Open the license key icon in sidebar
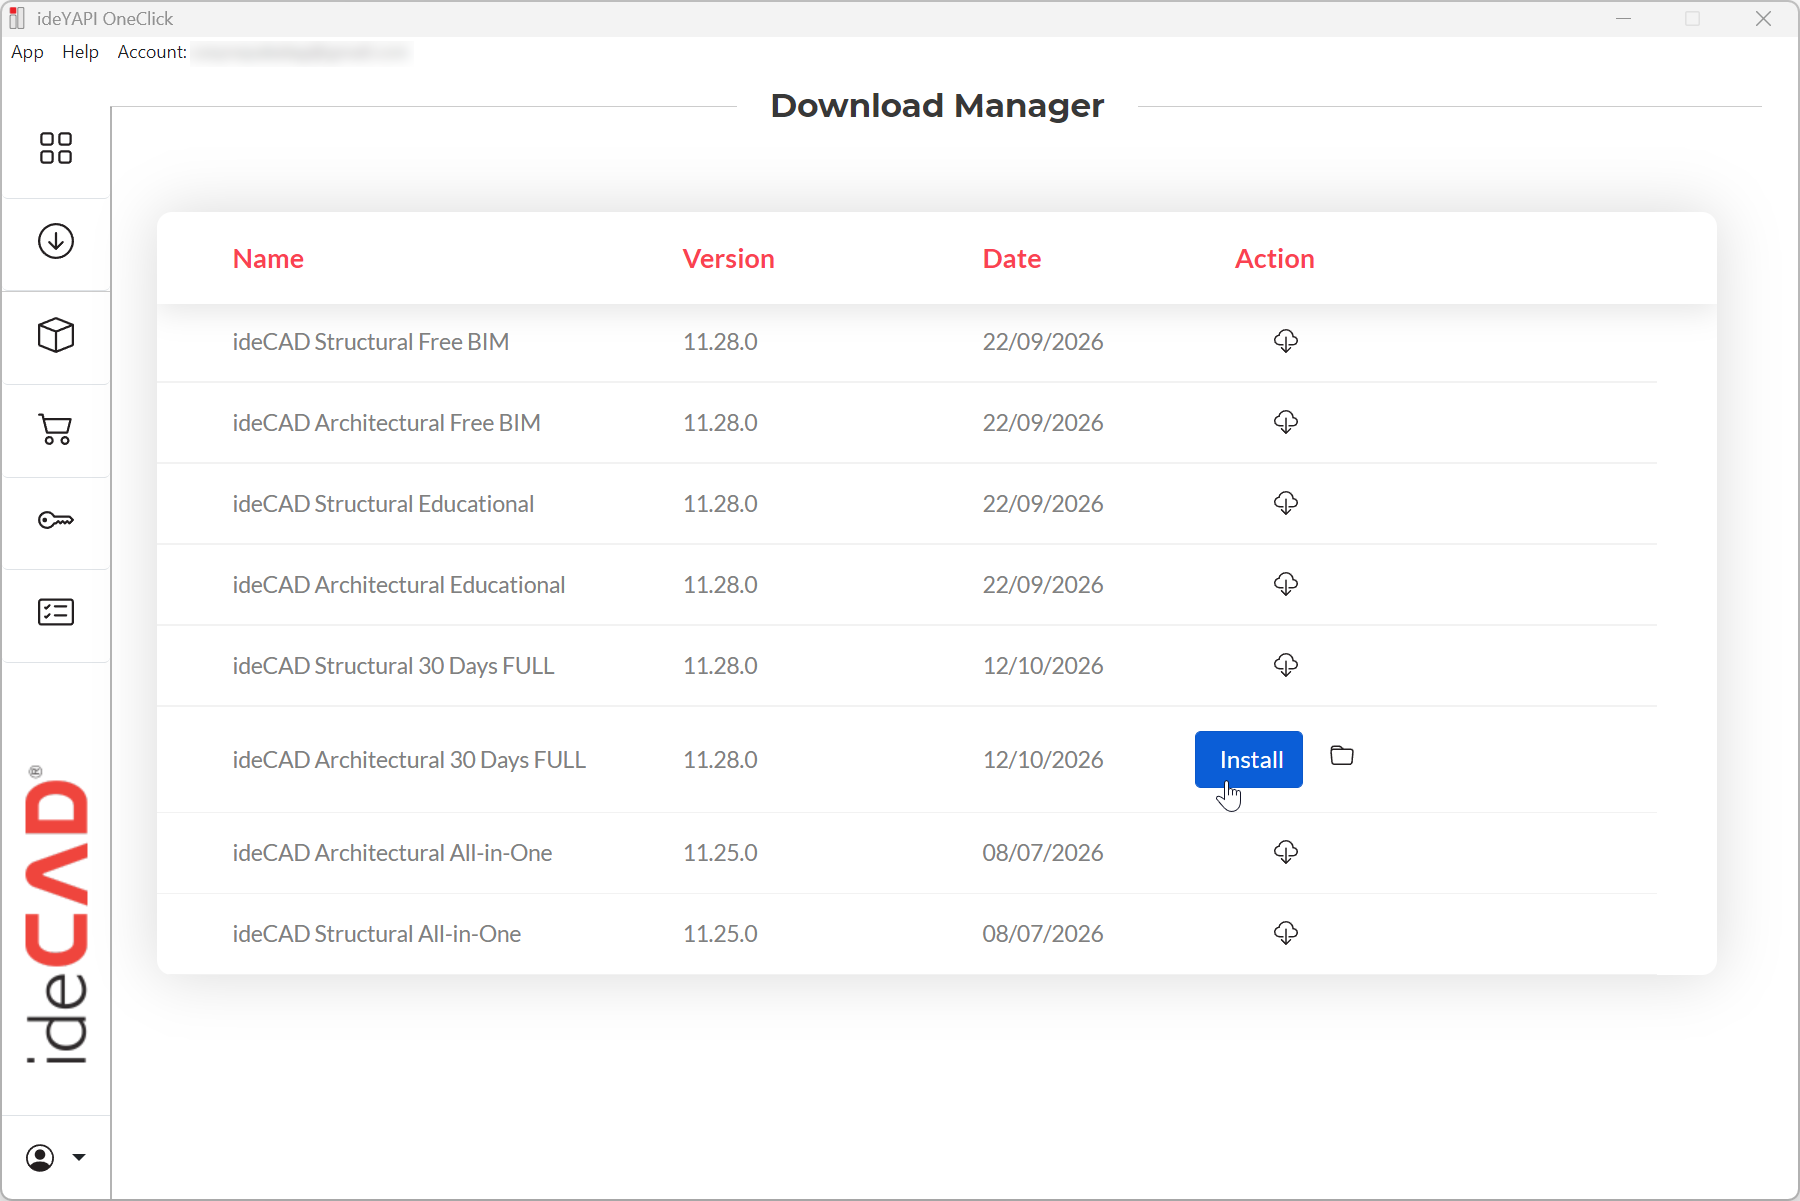The width and height of the screenshot is (1800, 1201). pyautogui.click(x=56, y=520)
